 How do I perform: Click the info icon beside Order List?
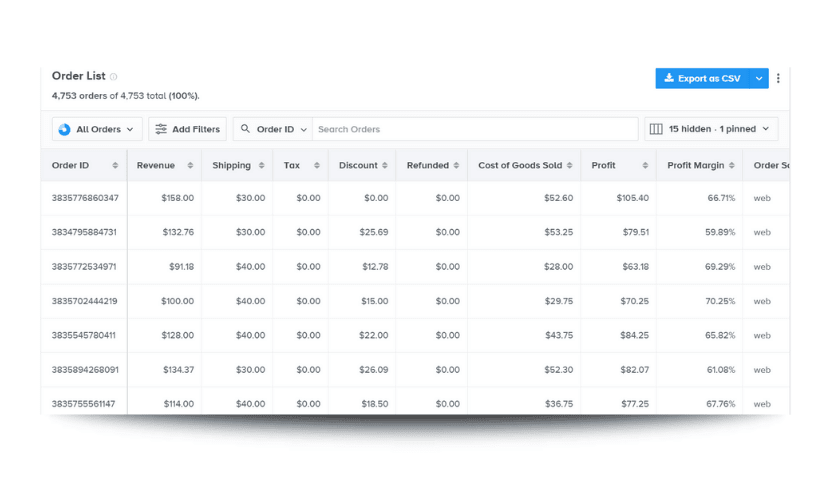coord(114,77)
